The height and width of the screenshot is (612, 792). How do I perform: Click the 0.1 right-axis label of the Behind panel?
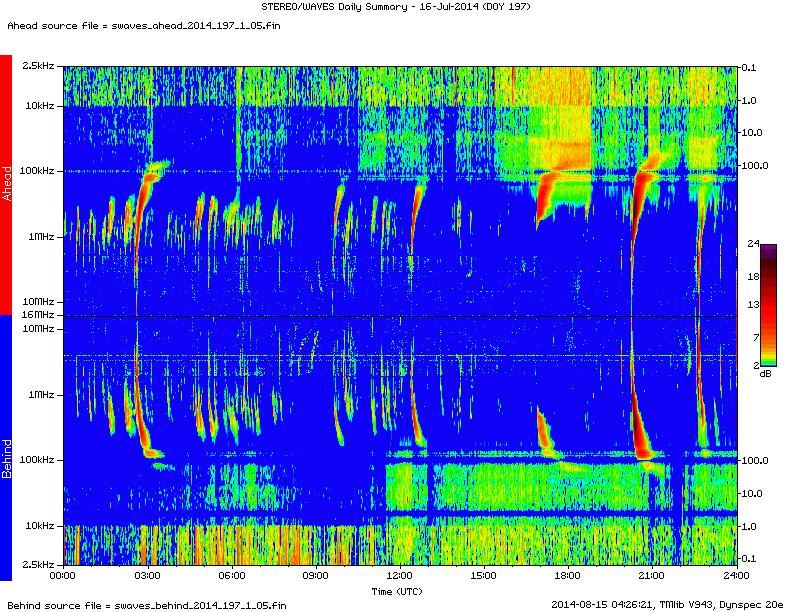click(749, 558)
